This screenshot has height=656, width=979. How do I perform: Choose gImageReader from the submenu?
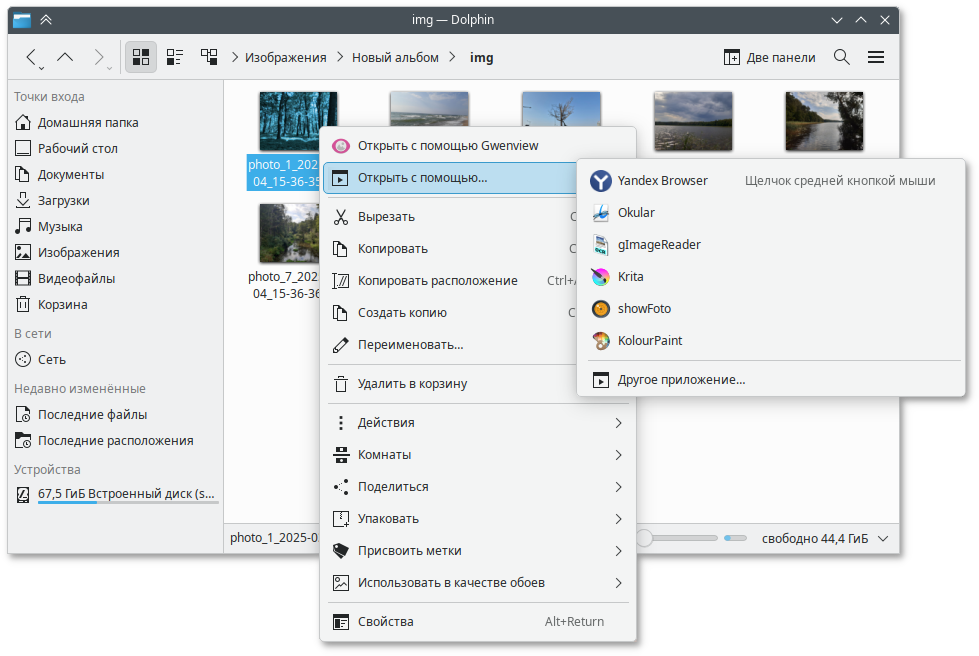(x=658, y=245)
